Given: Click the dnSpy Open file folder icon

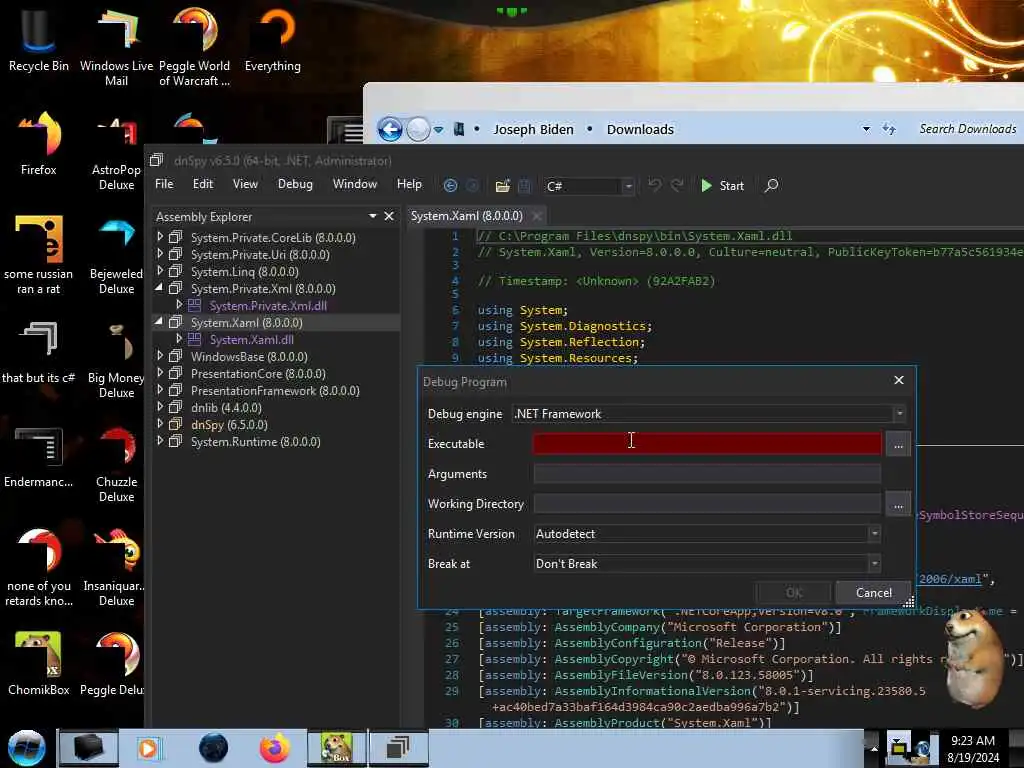Looking at the screenshot, I should 502,185.
